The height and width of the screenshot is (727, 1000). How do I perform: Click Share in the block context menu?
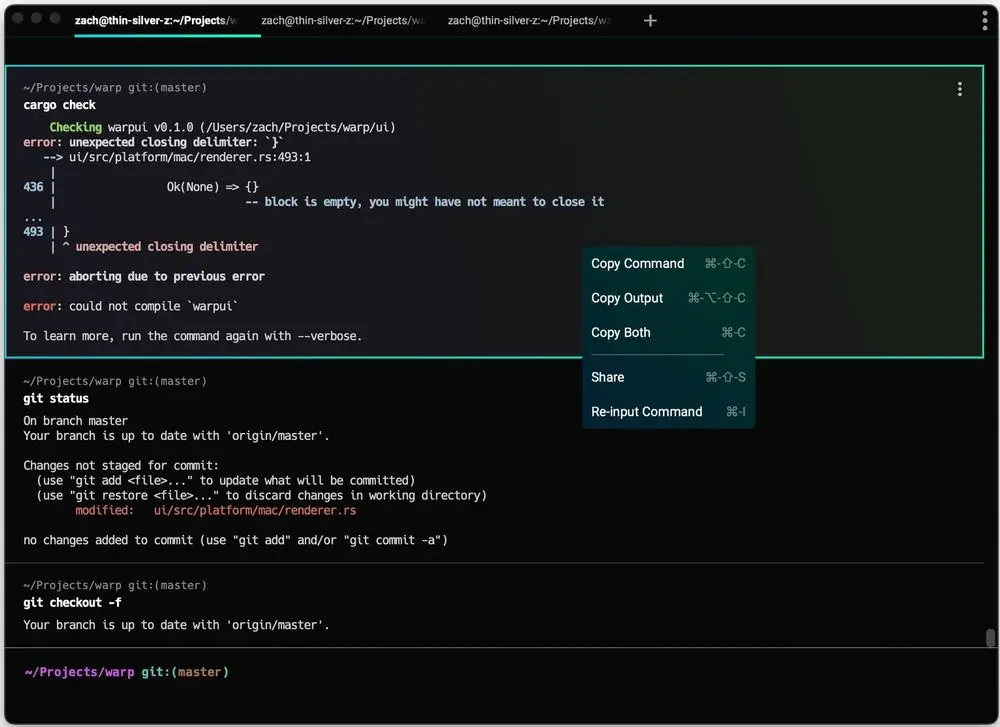coord(607,377)
